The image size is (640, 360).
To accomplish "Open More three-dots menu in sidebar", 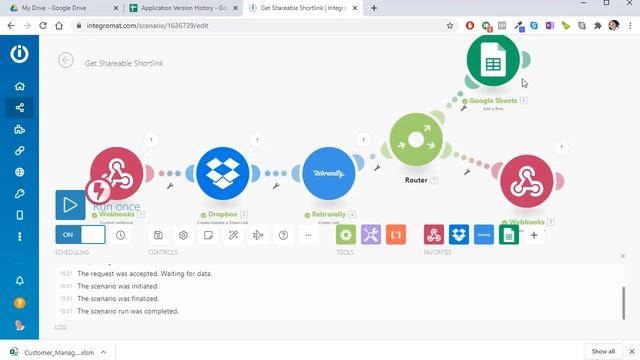I will pyautogui.click(x=20, y=237).
